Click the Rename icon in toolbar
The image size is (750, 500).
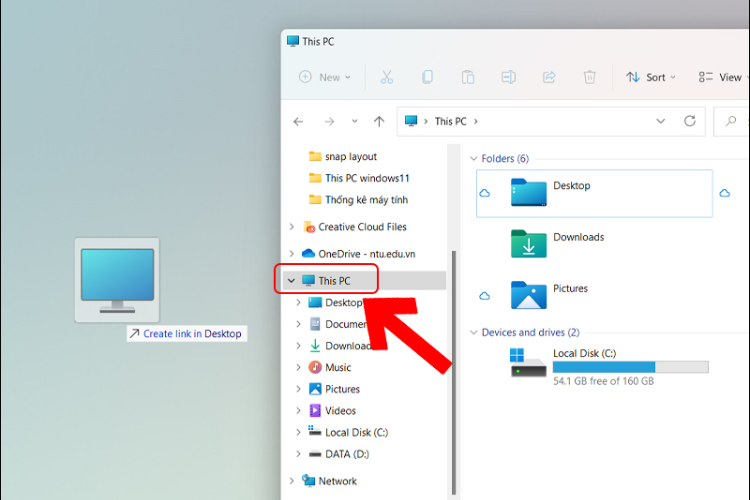pos(508,77)
